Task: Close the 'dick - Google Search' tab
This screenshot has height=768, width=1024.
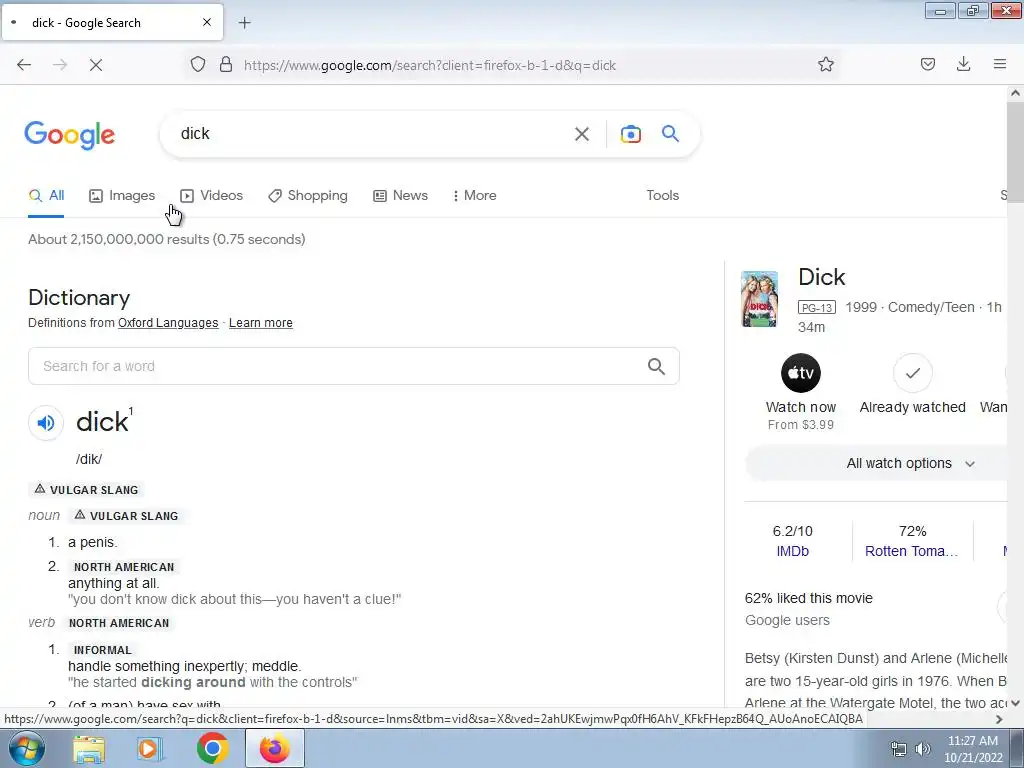Action: tap(207, 22)
